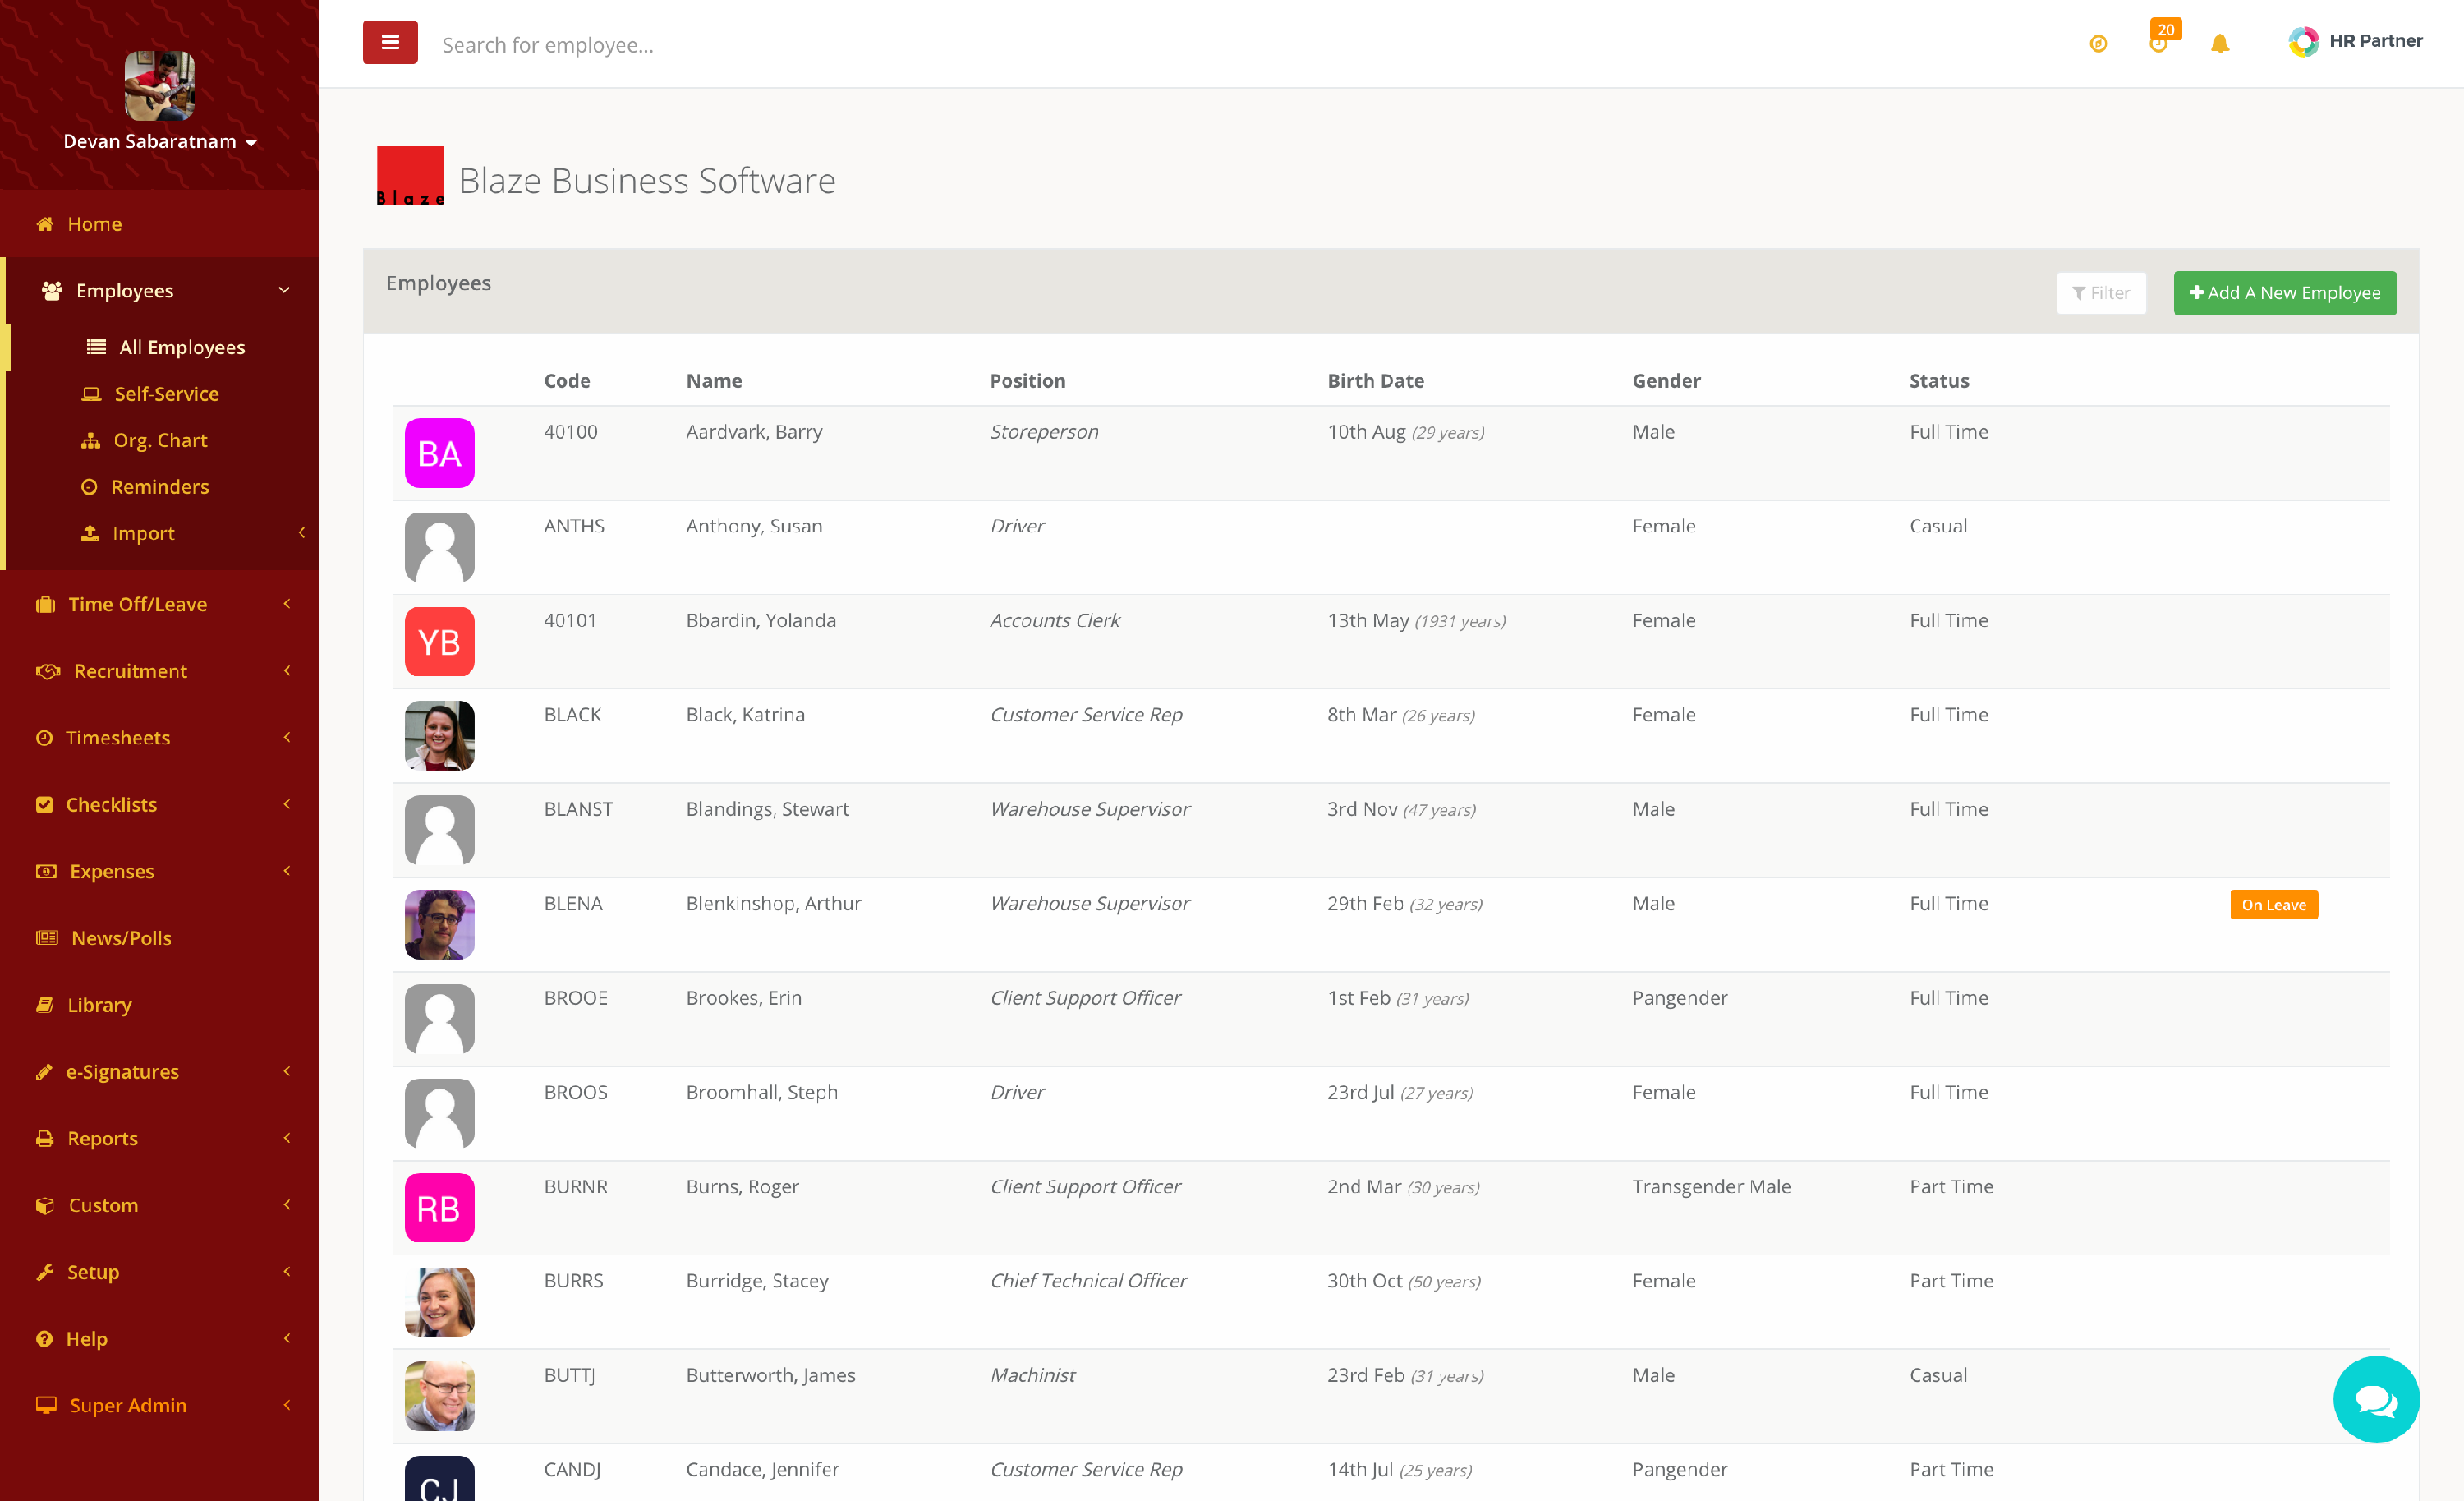The height and width of the screenshot is (1501, 2464).
Task: Open Reminders in the sidebar
Action: (x=159, y=487)
